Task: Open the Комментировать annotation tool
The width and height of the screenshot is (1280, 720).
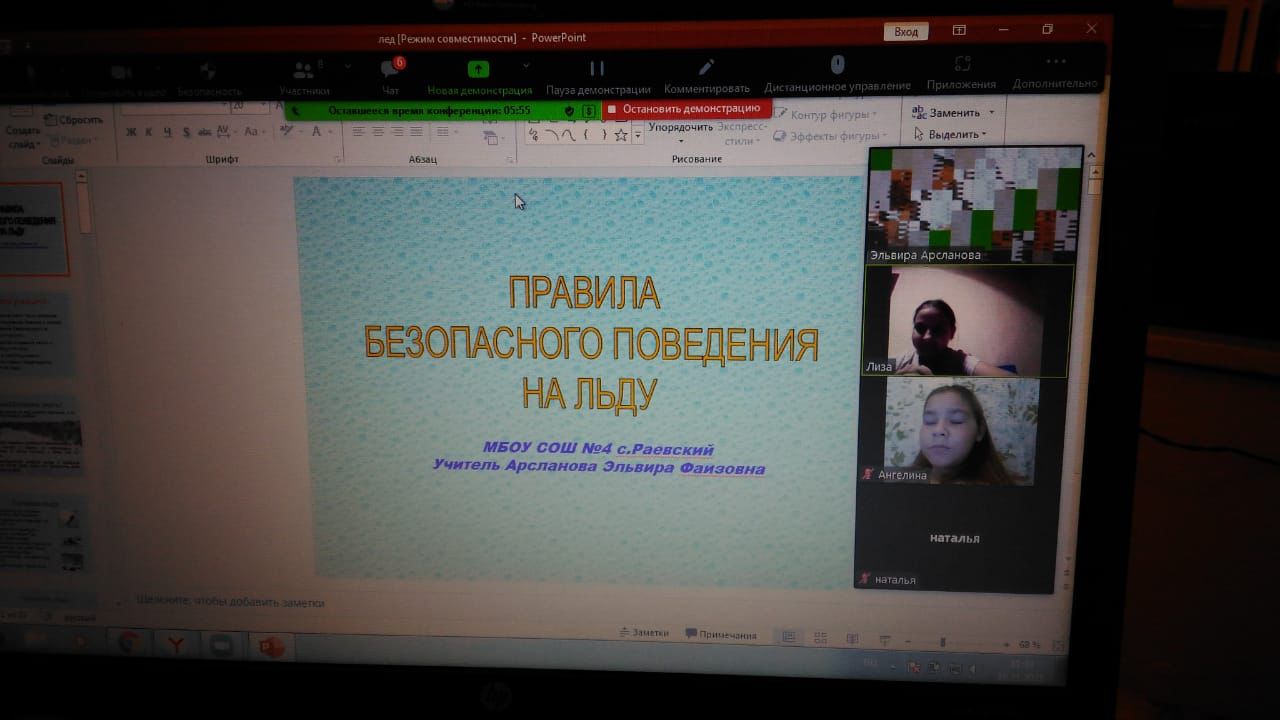Action: (x=706, y=68)
